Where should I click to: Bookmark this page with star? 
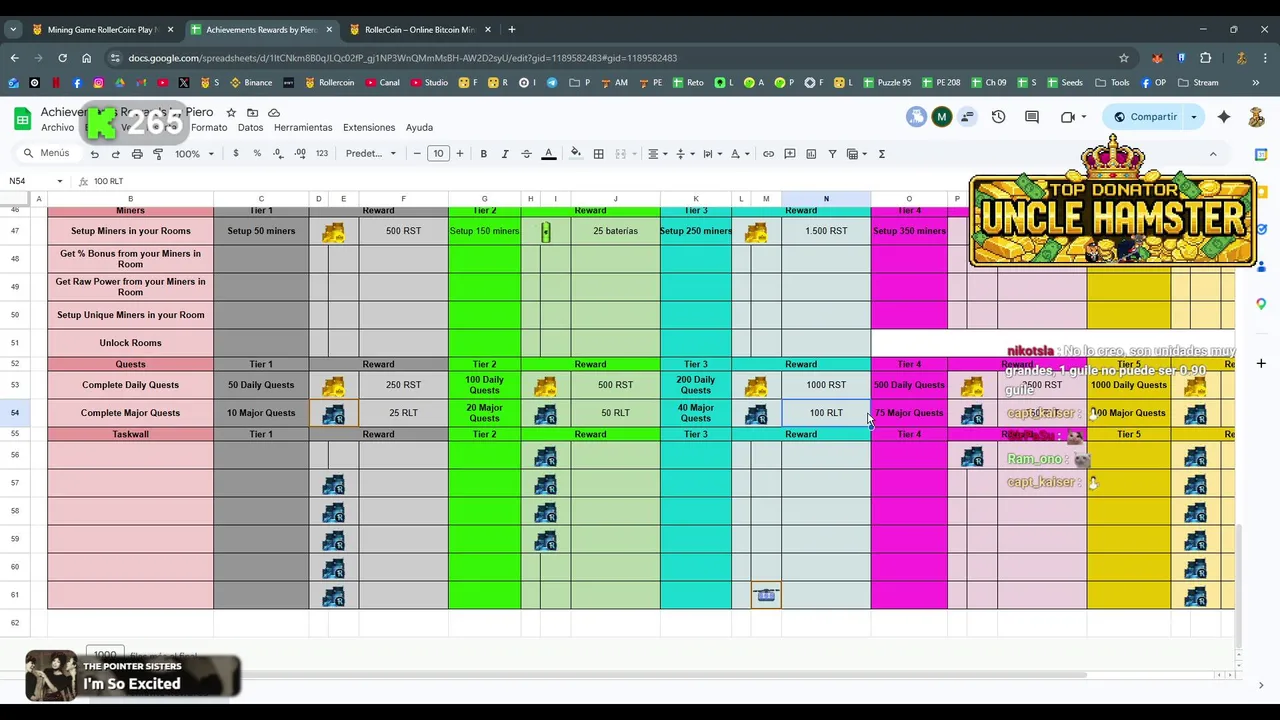click(x=1124, y=58)
